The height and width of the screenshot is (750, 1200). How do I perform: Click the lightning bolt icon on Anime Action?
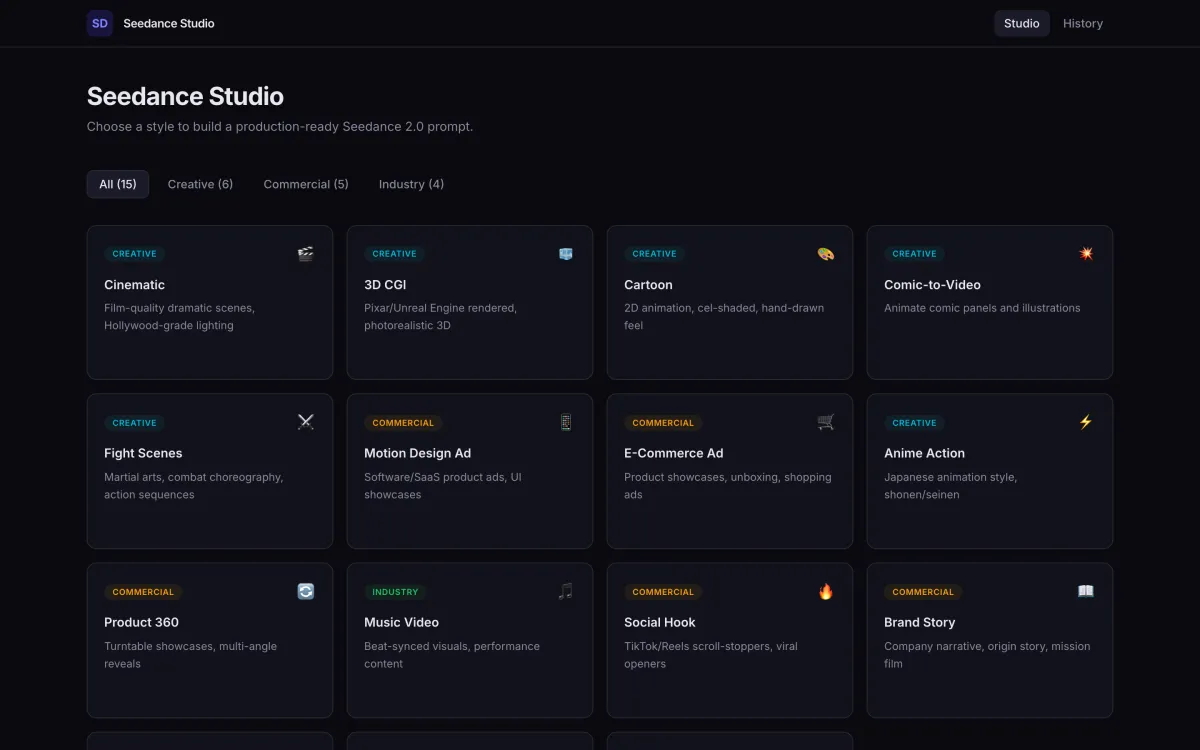point(1086,422)
